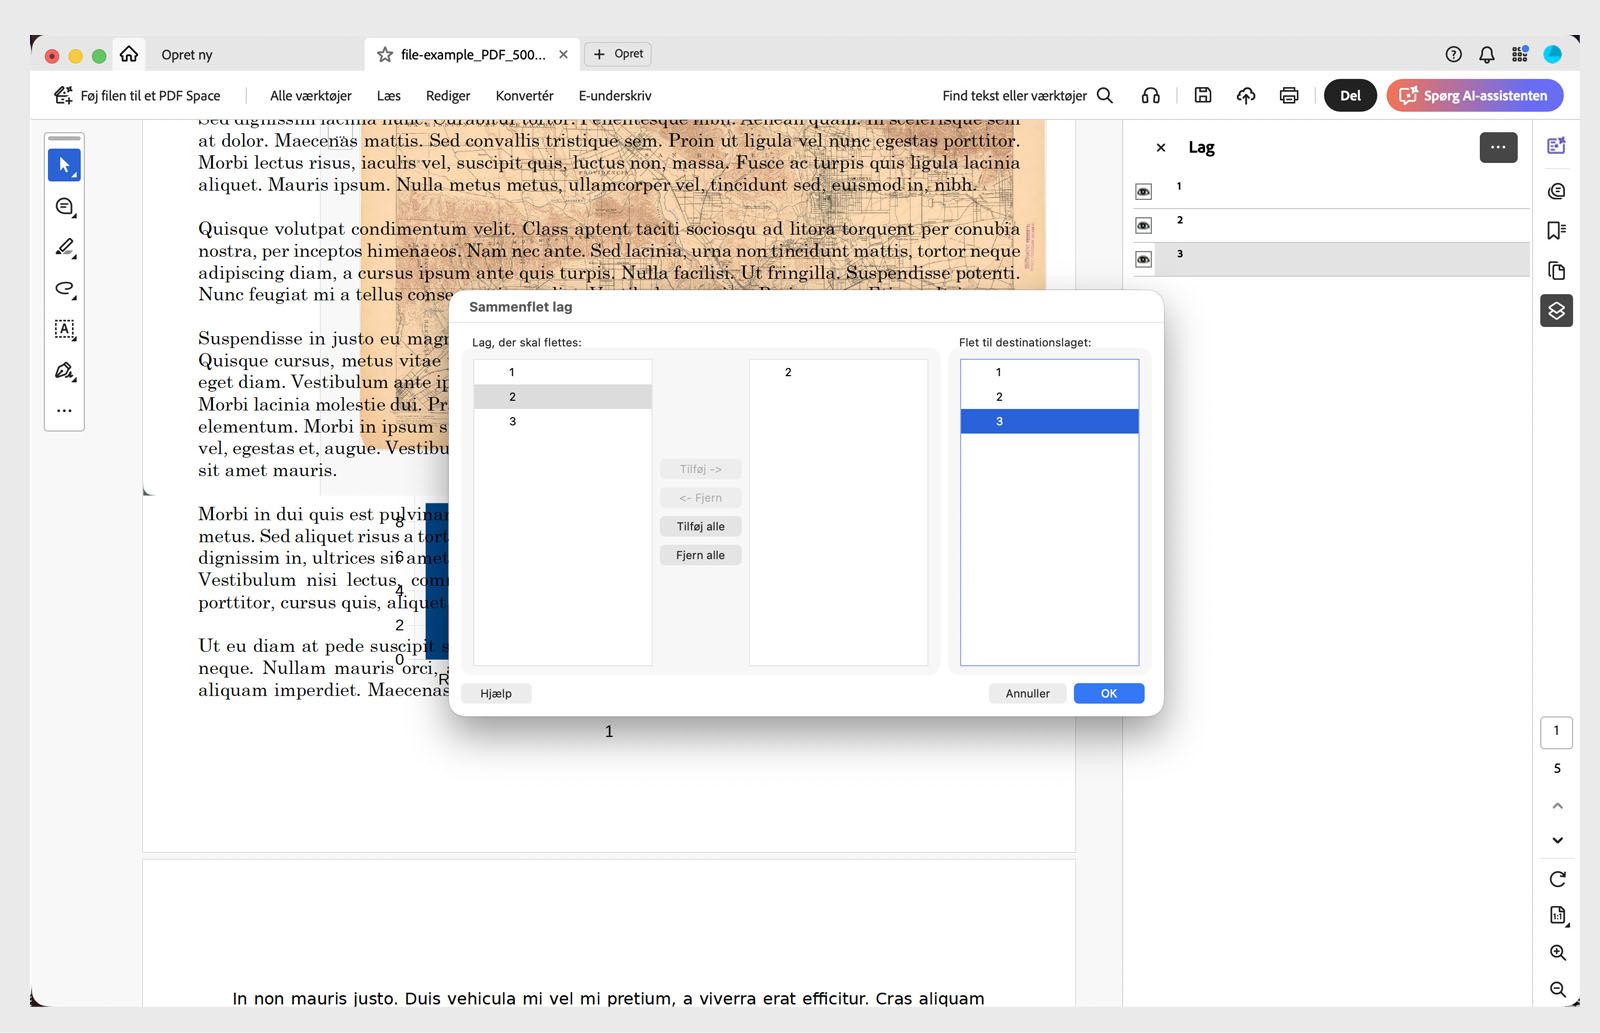Image resolution: width=1600 pixels, height=1033 pixels.
Task: Choose the Selection arrow tool
Action: [x=64, y=165]
